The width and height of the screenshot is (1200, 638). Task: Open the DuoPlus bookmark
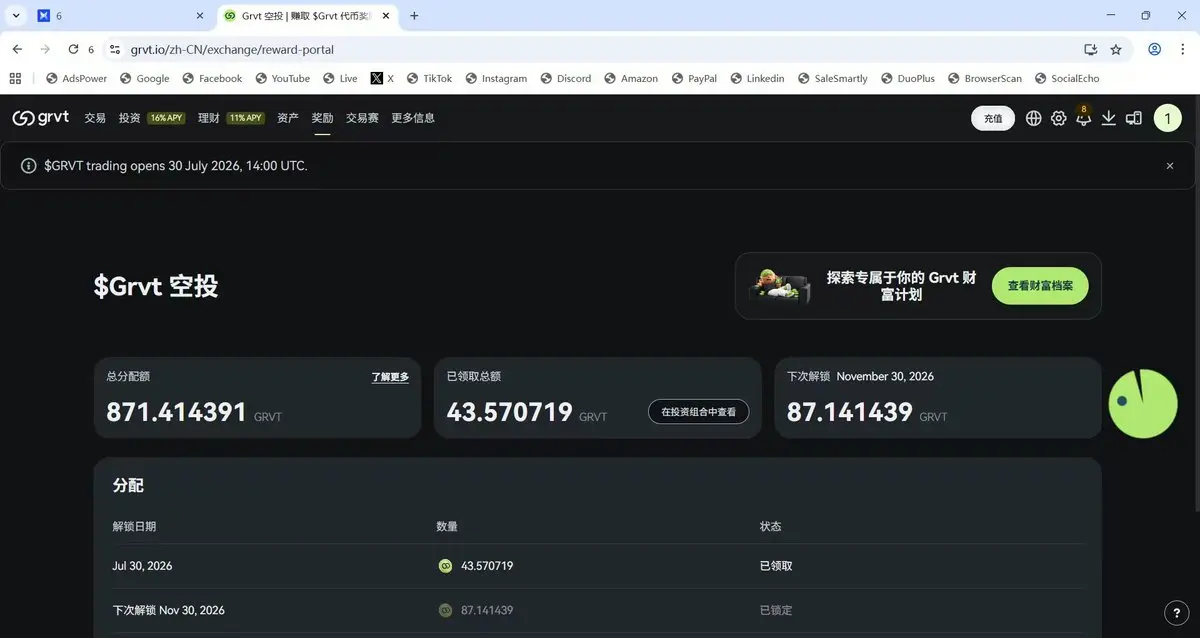907,78
